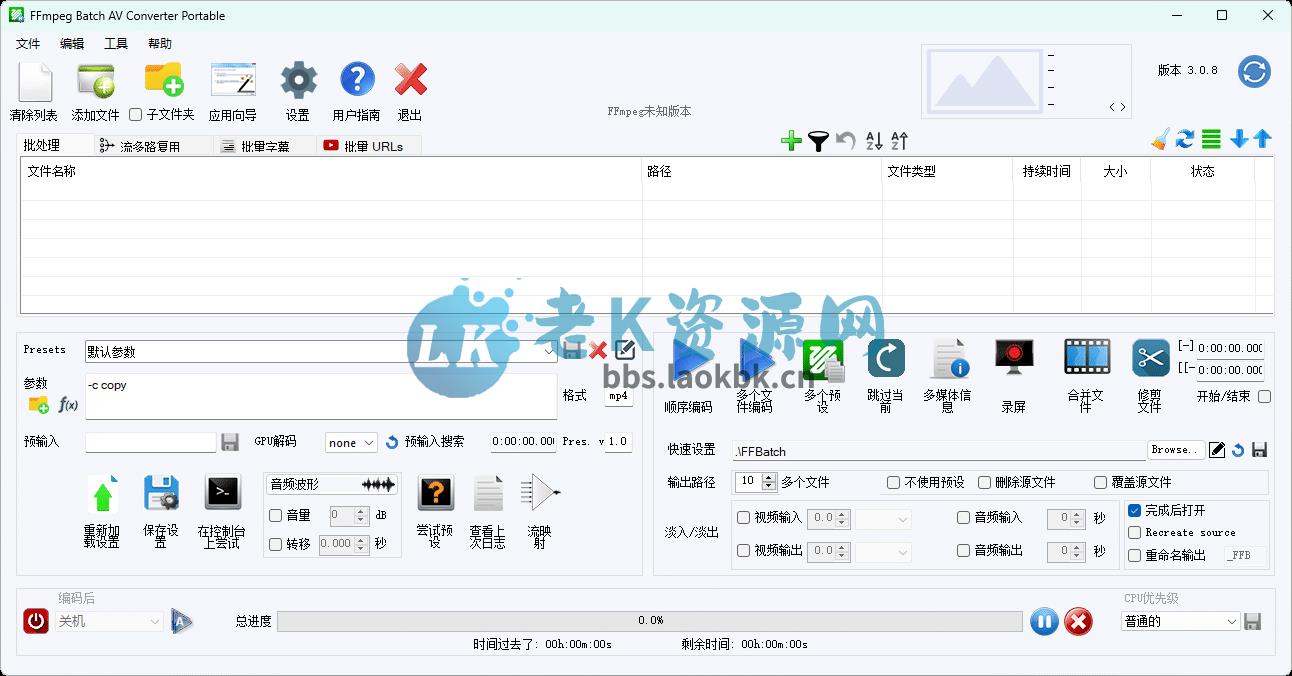Open the 文件 menu

tap(28, 44)
